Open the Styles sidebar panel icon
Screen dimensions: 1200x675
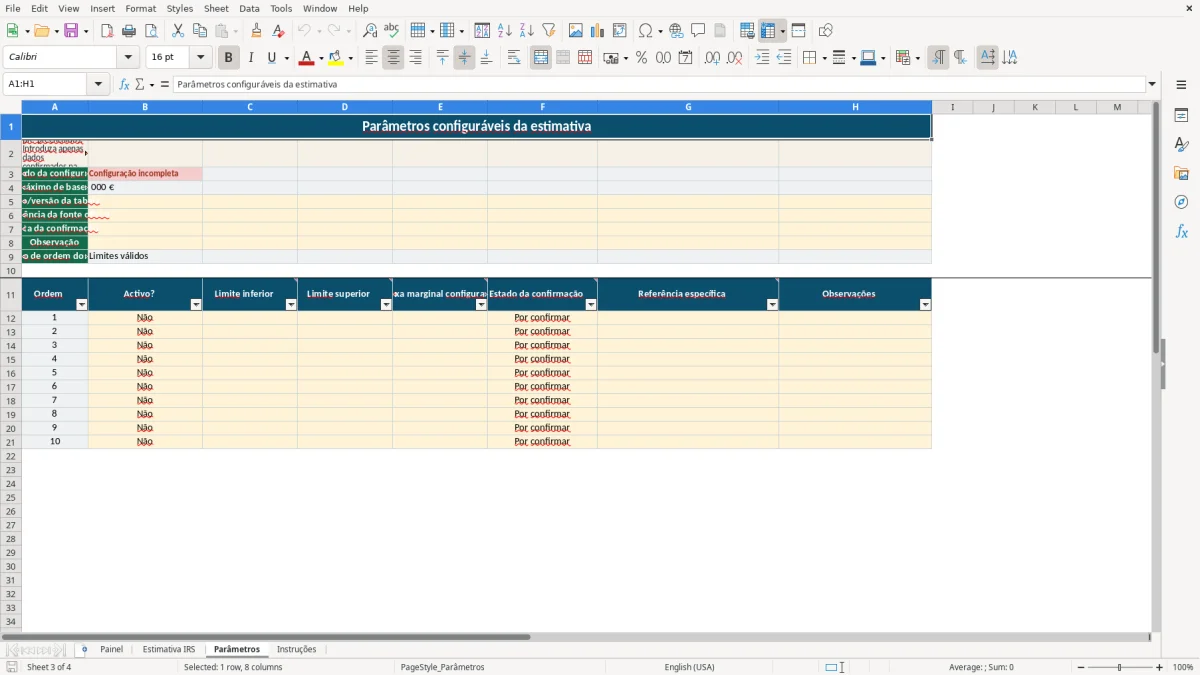pos(1181,145)
